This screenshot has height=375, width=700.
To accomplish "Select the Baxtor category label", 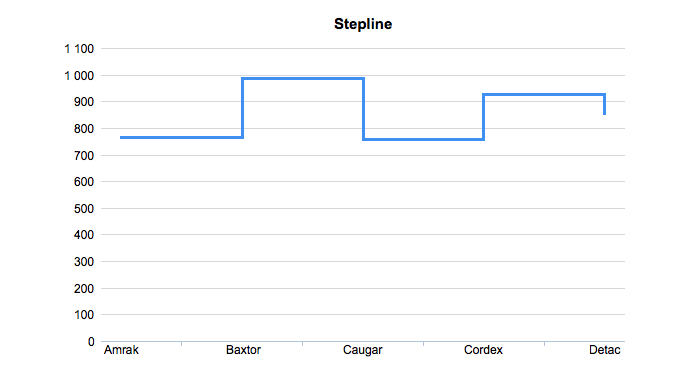I will click(243, 350).
